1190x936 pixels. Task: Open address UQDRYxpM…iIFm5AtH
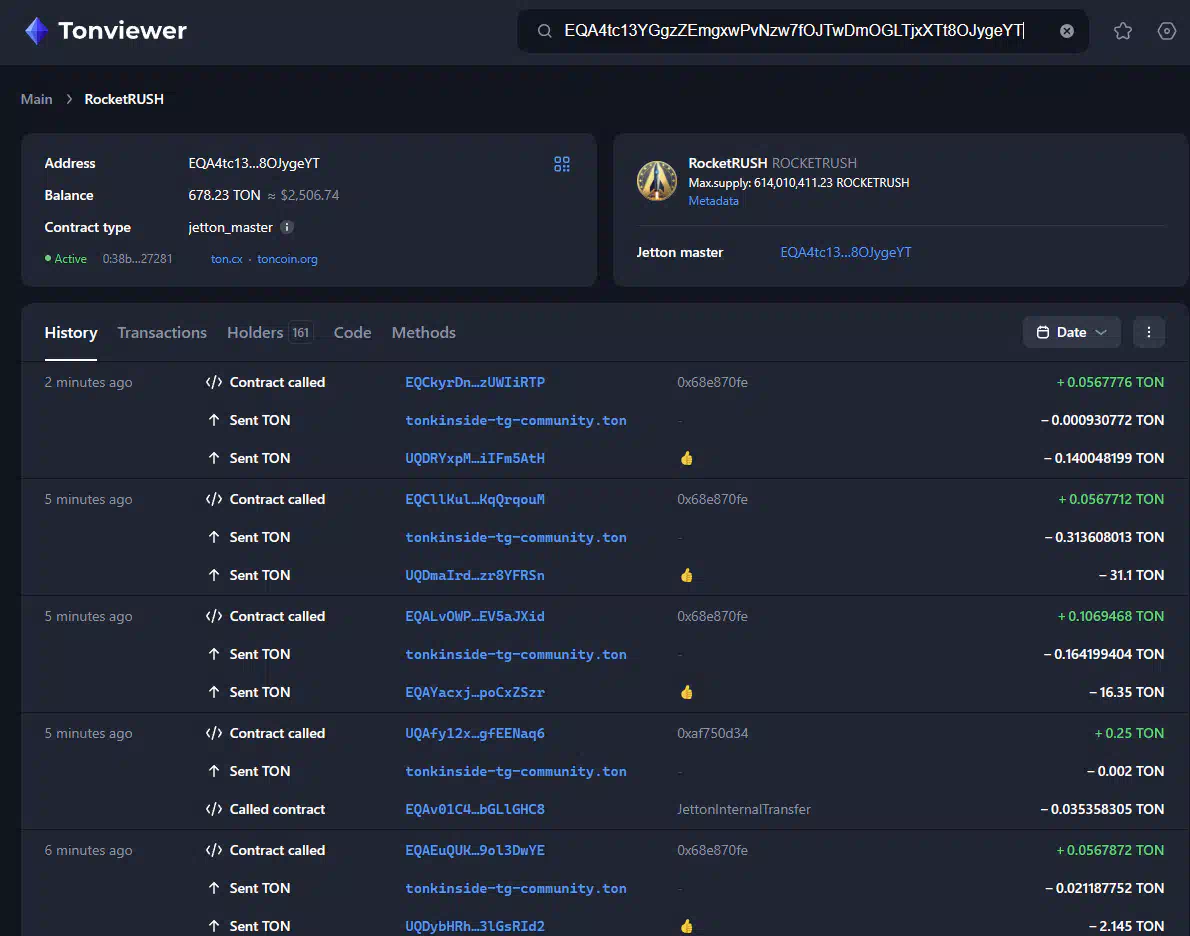pos(474,458)
